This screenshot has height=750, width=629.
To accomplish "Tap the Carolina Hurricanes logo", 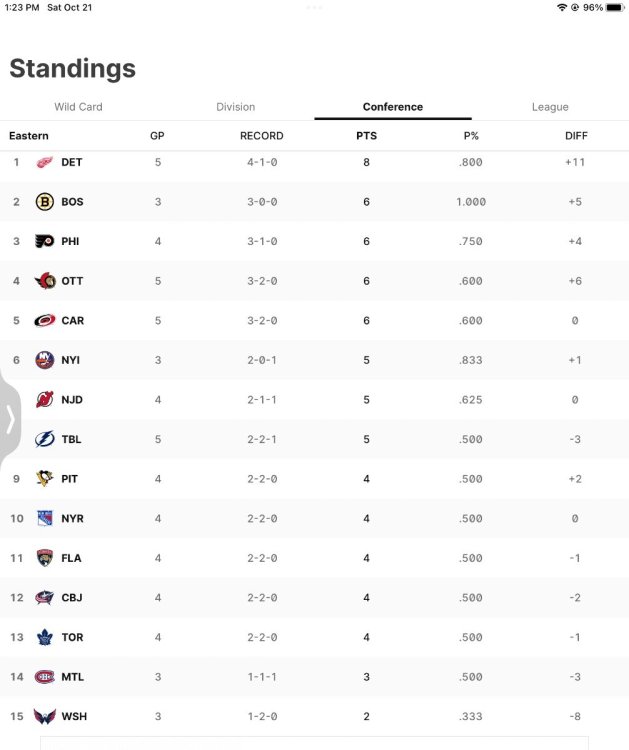I will [45, 321].
